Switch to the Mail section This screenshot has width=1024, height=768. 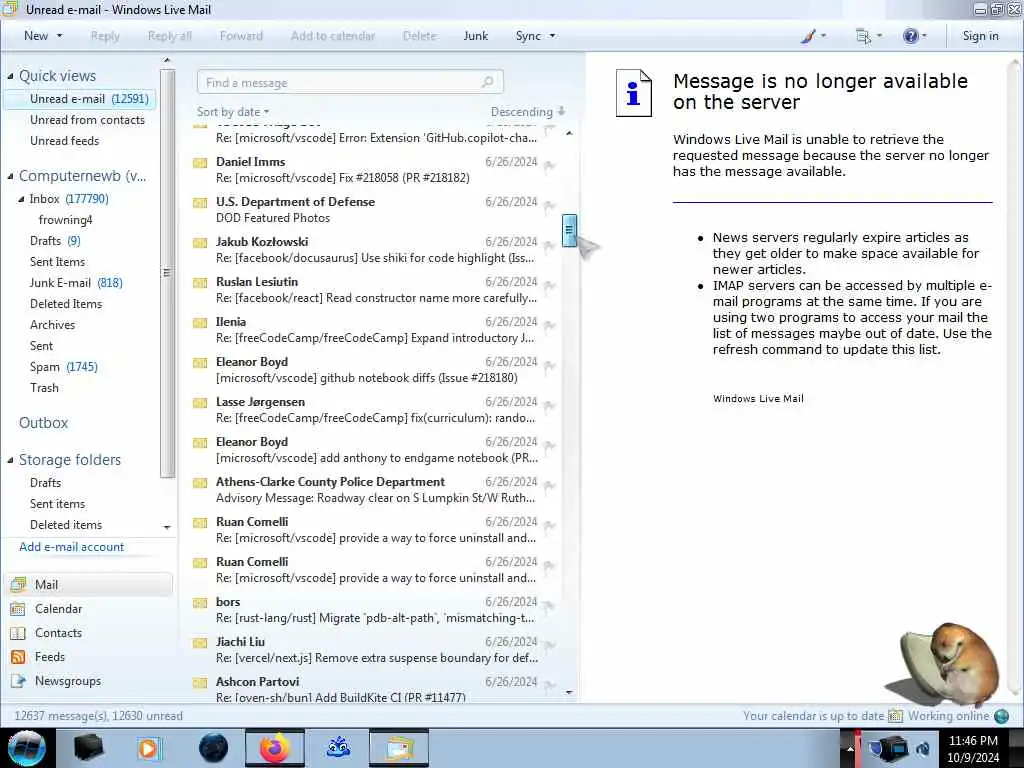pos(89,584)
